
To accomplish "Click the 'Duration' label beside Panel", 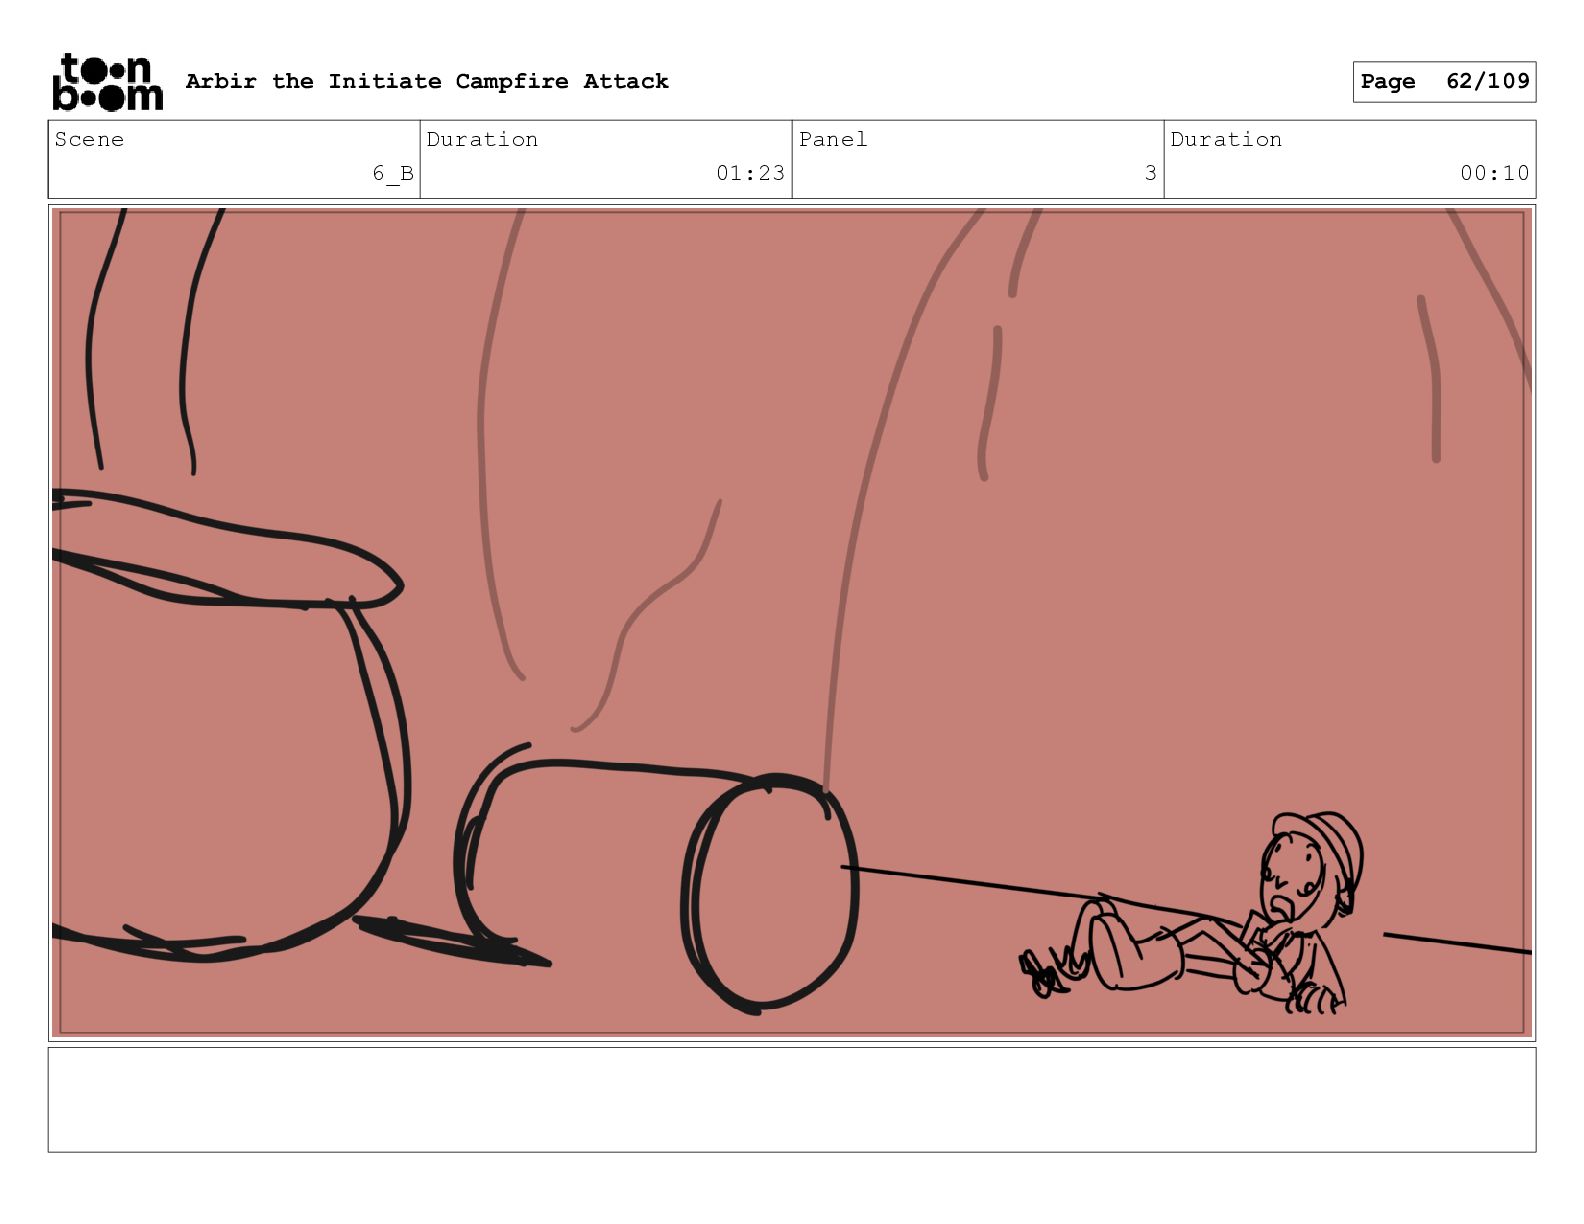I will click(1226, 139).
